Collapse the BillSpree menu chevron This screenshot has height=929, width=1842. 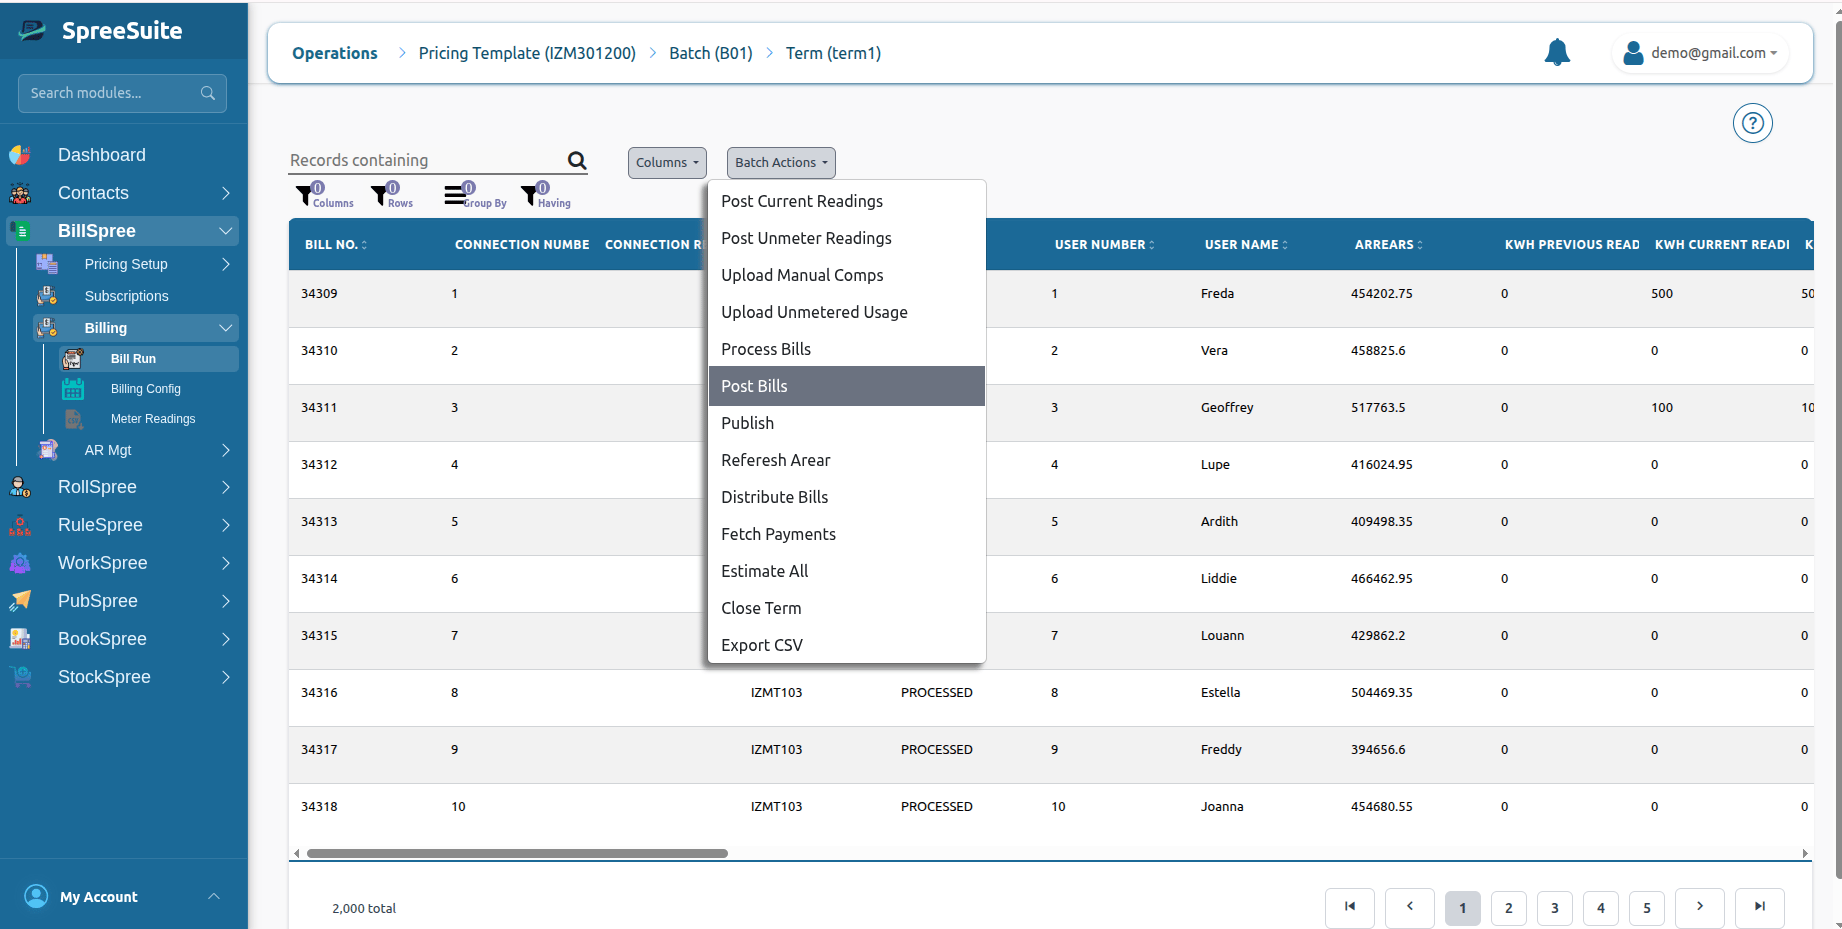[226, 231]
